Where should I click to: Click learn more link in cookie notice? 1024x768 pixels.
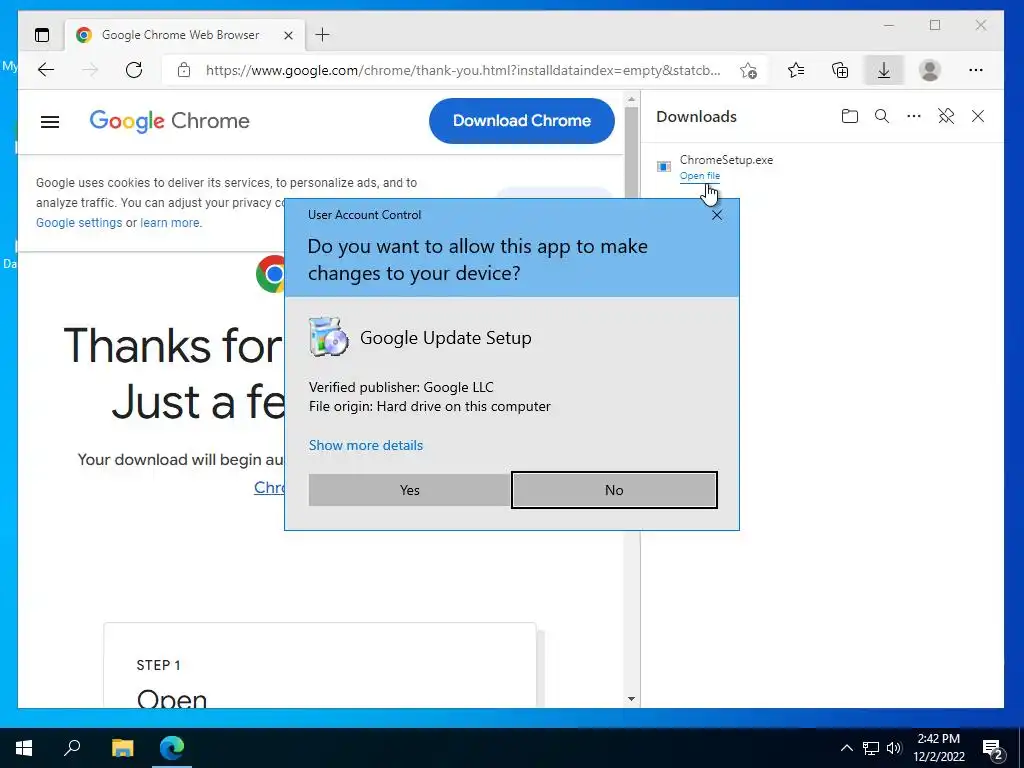point(170,223)
